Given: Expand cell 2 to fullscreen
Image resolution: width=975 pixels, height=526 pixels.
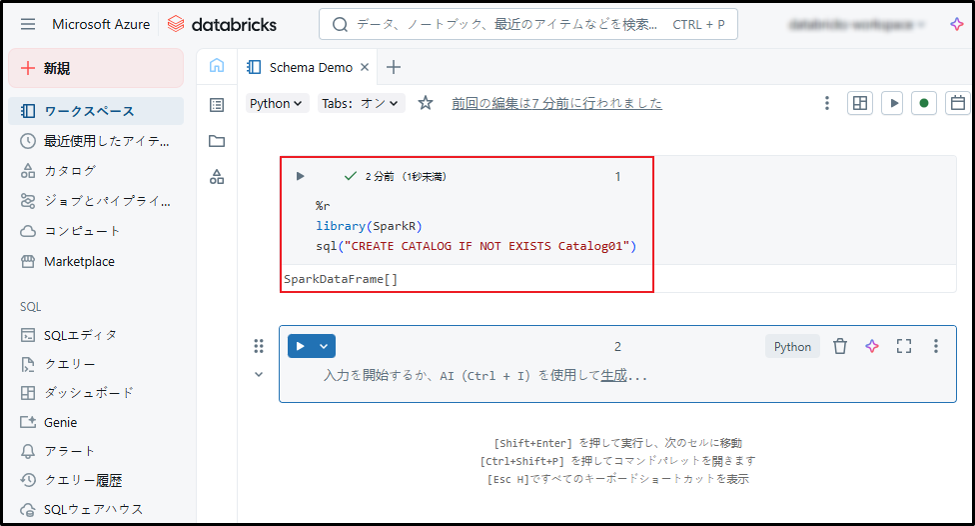Looking at the screenshot, I should pos(904,346).
